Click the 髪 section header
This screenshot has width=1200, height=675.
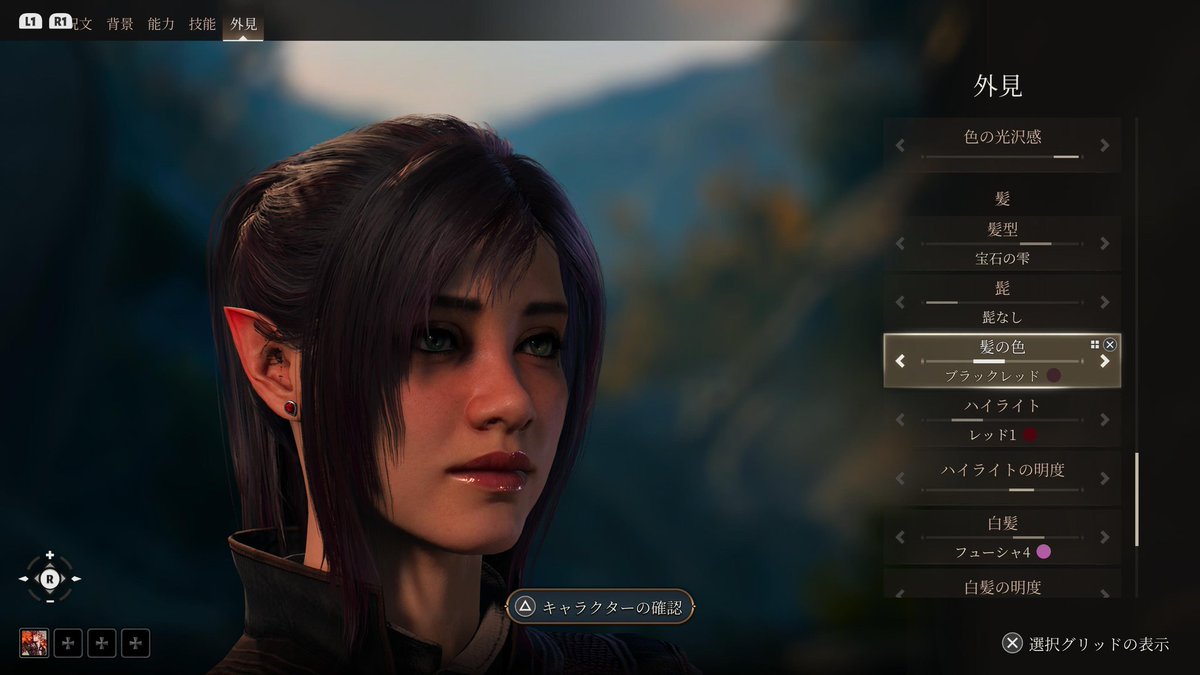click(1002, 199)
